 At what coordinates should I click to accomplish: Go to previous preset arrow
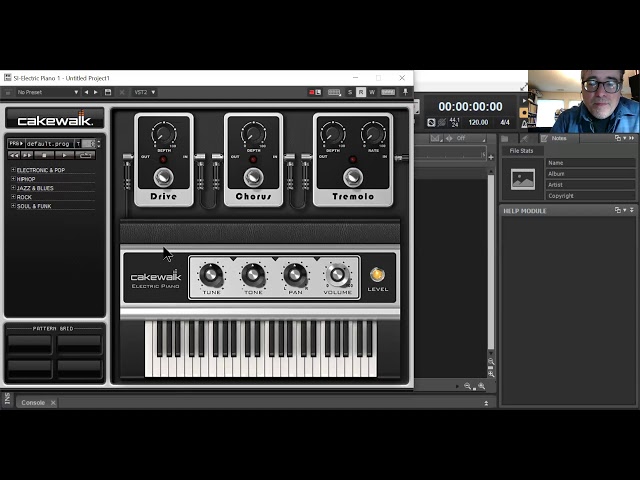86,92
